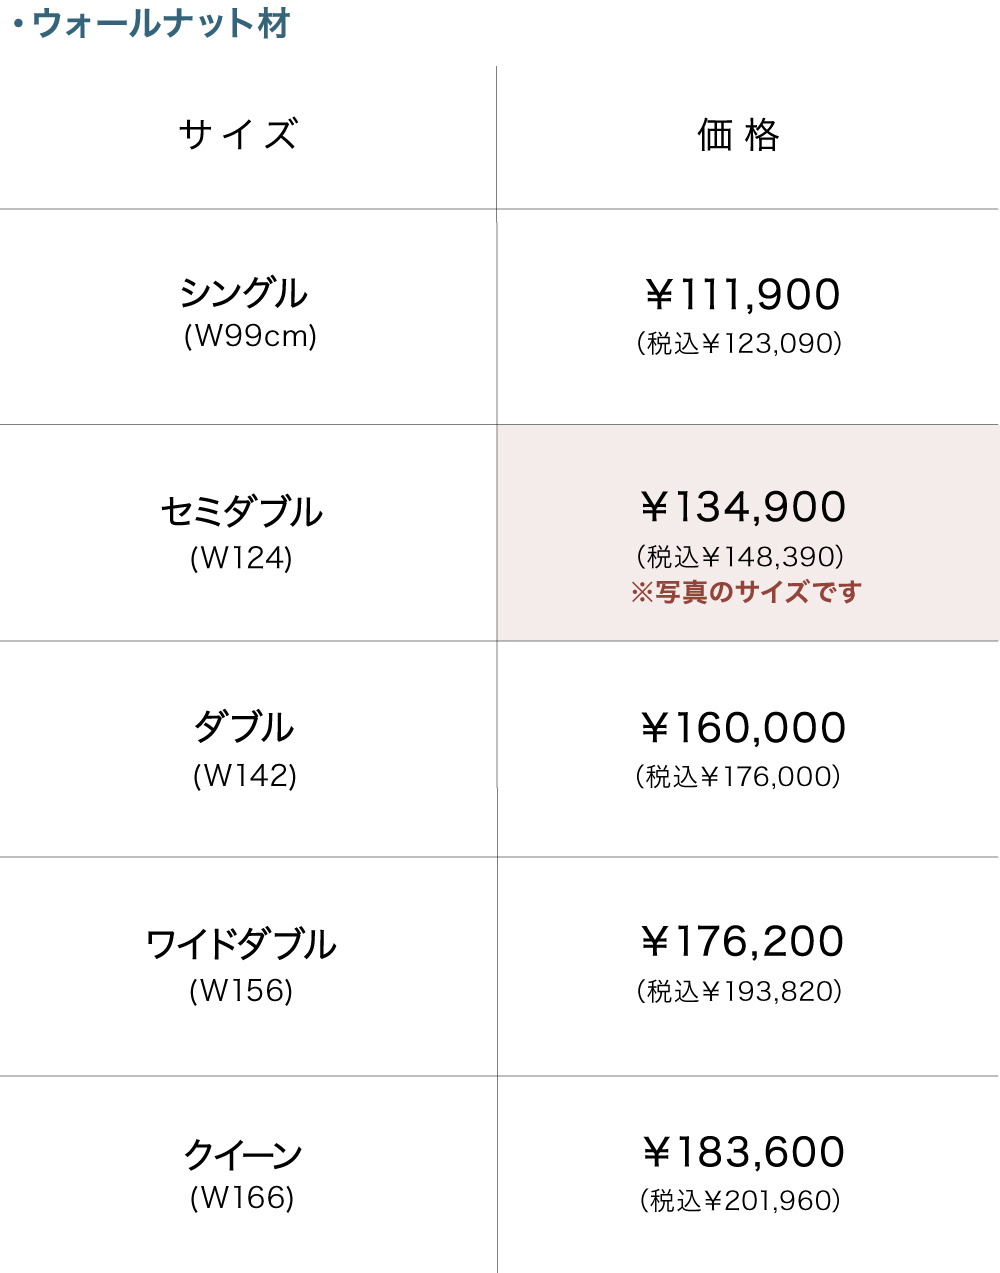The image size is (1000, 1273).
Task: Click the ¥176,200 price
Action: [742, 941]
